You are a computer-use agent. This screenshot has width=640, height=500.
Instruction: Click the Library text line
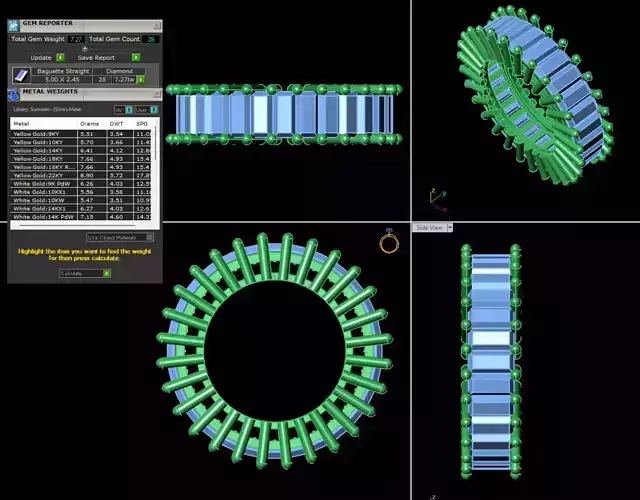47,109
